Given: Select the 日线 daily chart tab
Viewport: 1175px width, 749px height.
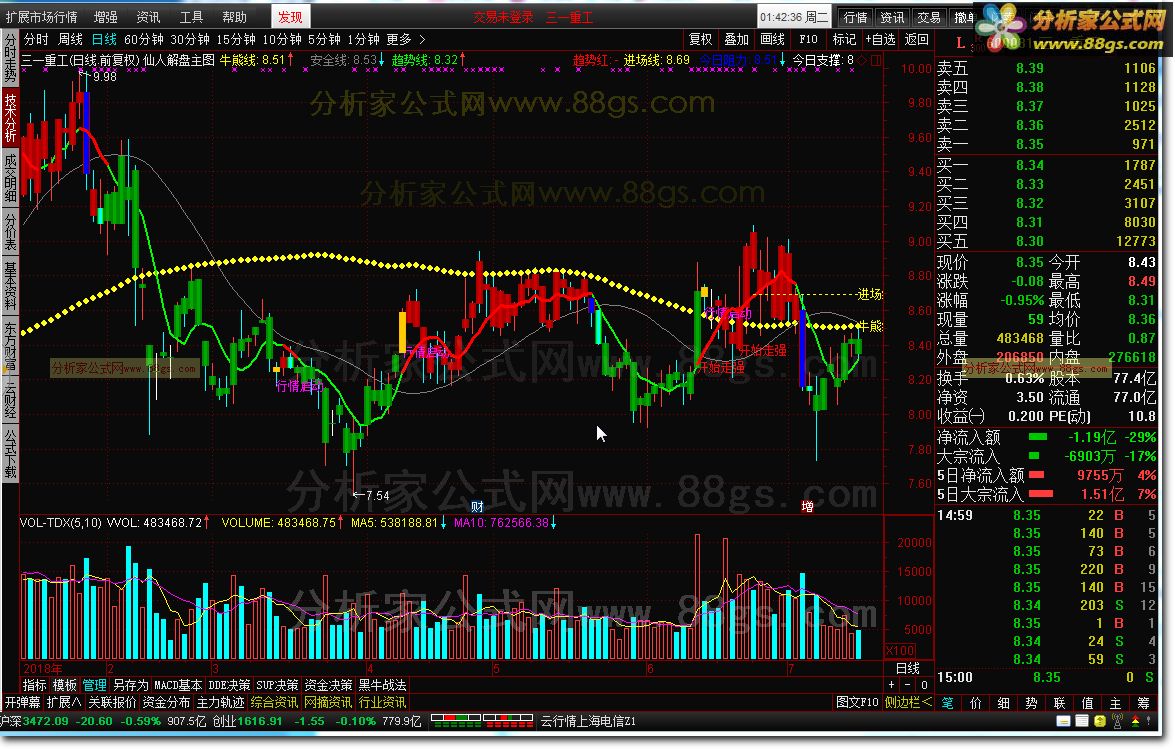Looking at the screenshot, I should click(104, 39).
